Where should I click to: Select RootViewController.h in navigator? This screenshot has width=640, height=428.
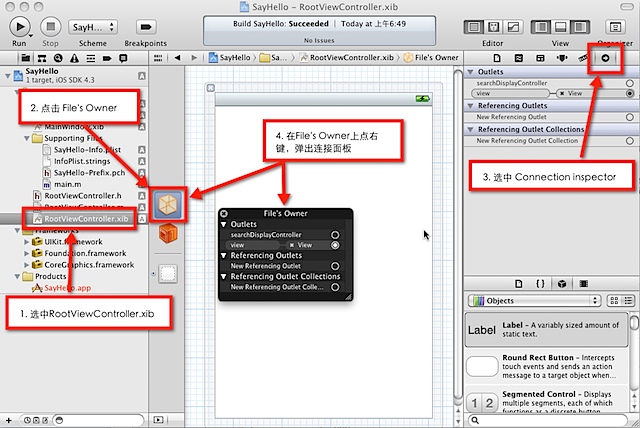[x=81, y=195]
